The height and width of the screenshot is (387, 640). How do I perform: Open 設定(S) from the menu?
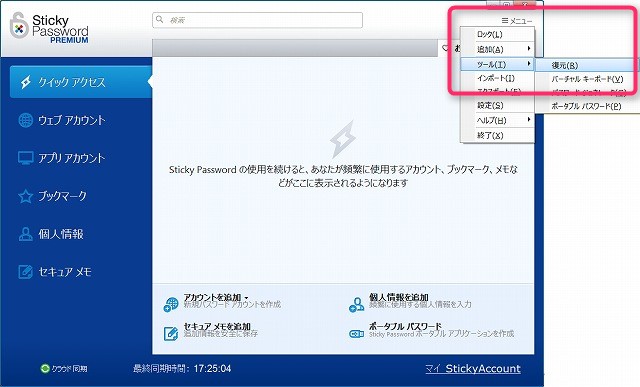(x=497, y=105)
